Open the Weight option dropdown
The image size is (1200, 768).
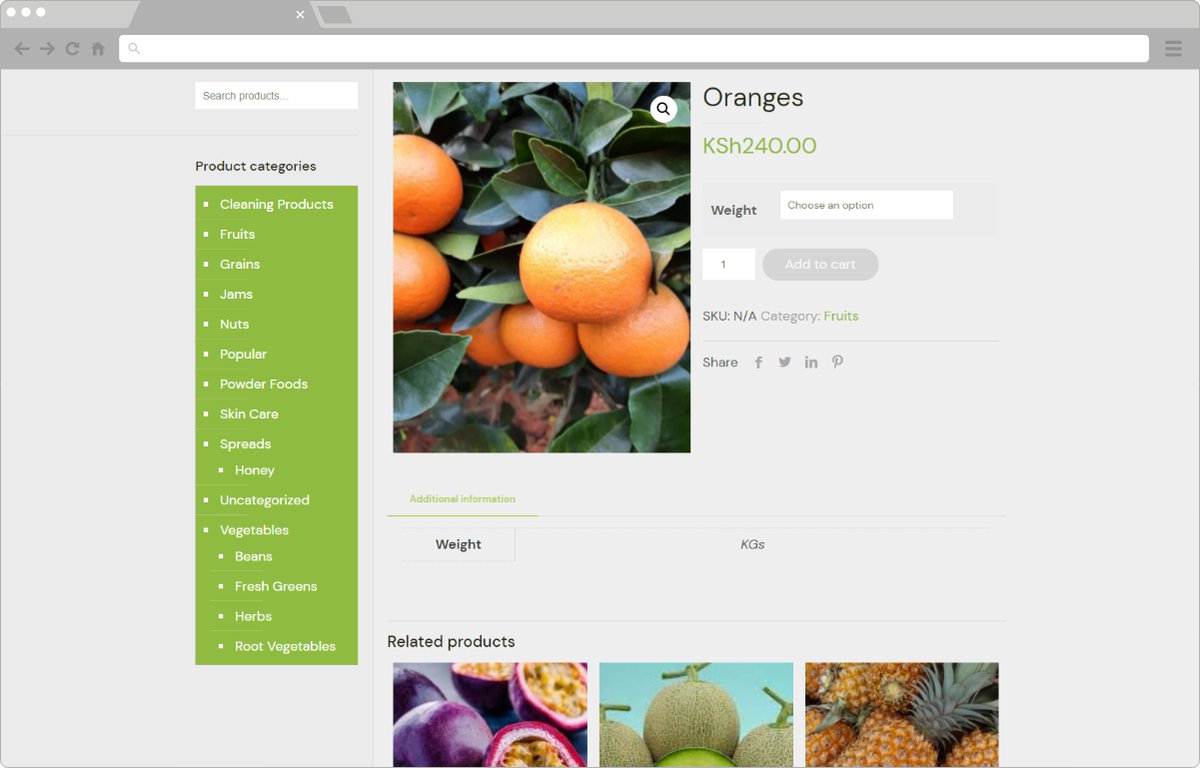[x=866, y=205]
